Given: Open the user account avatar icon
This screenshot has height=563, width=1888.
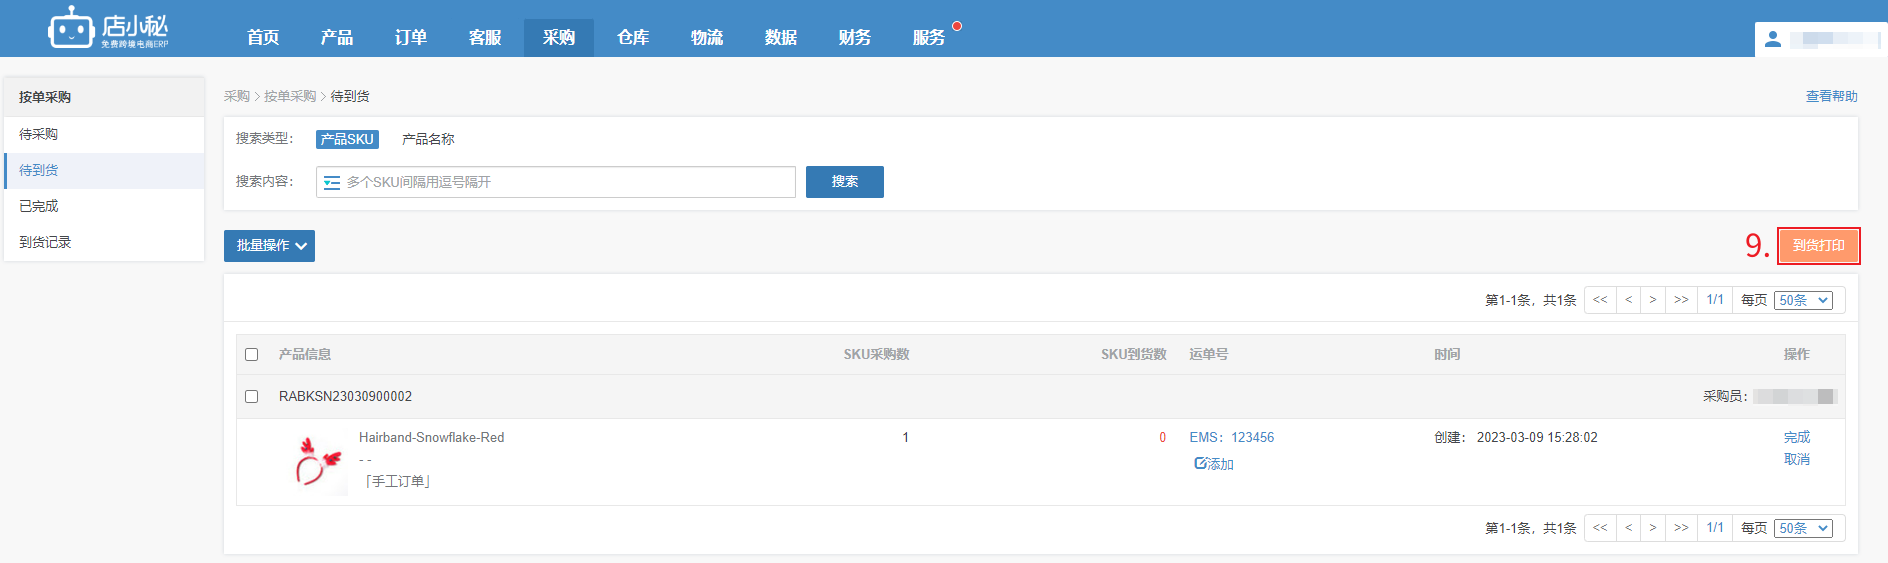Looking at the screenshot, I should coord(1773,39).
